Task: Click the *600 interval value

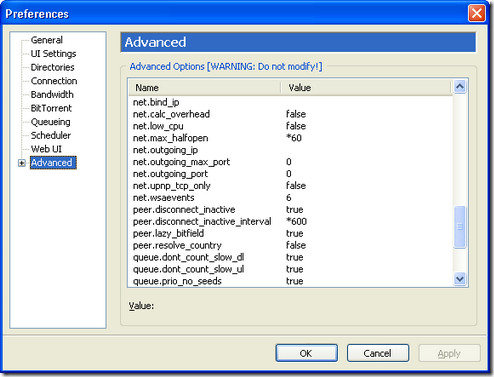Action: [296, 222]
